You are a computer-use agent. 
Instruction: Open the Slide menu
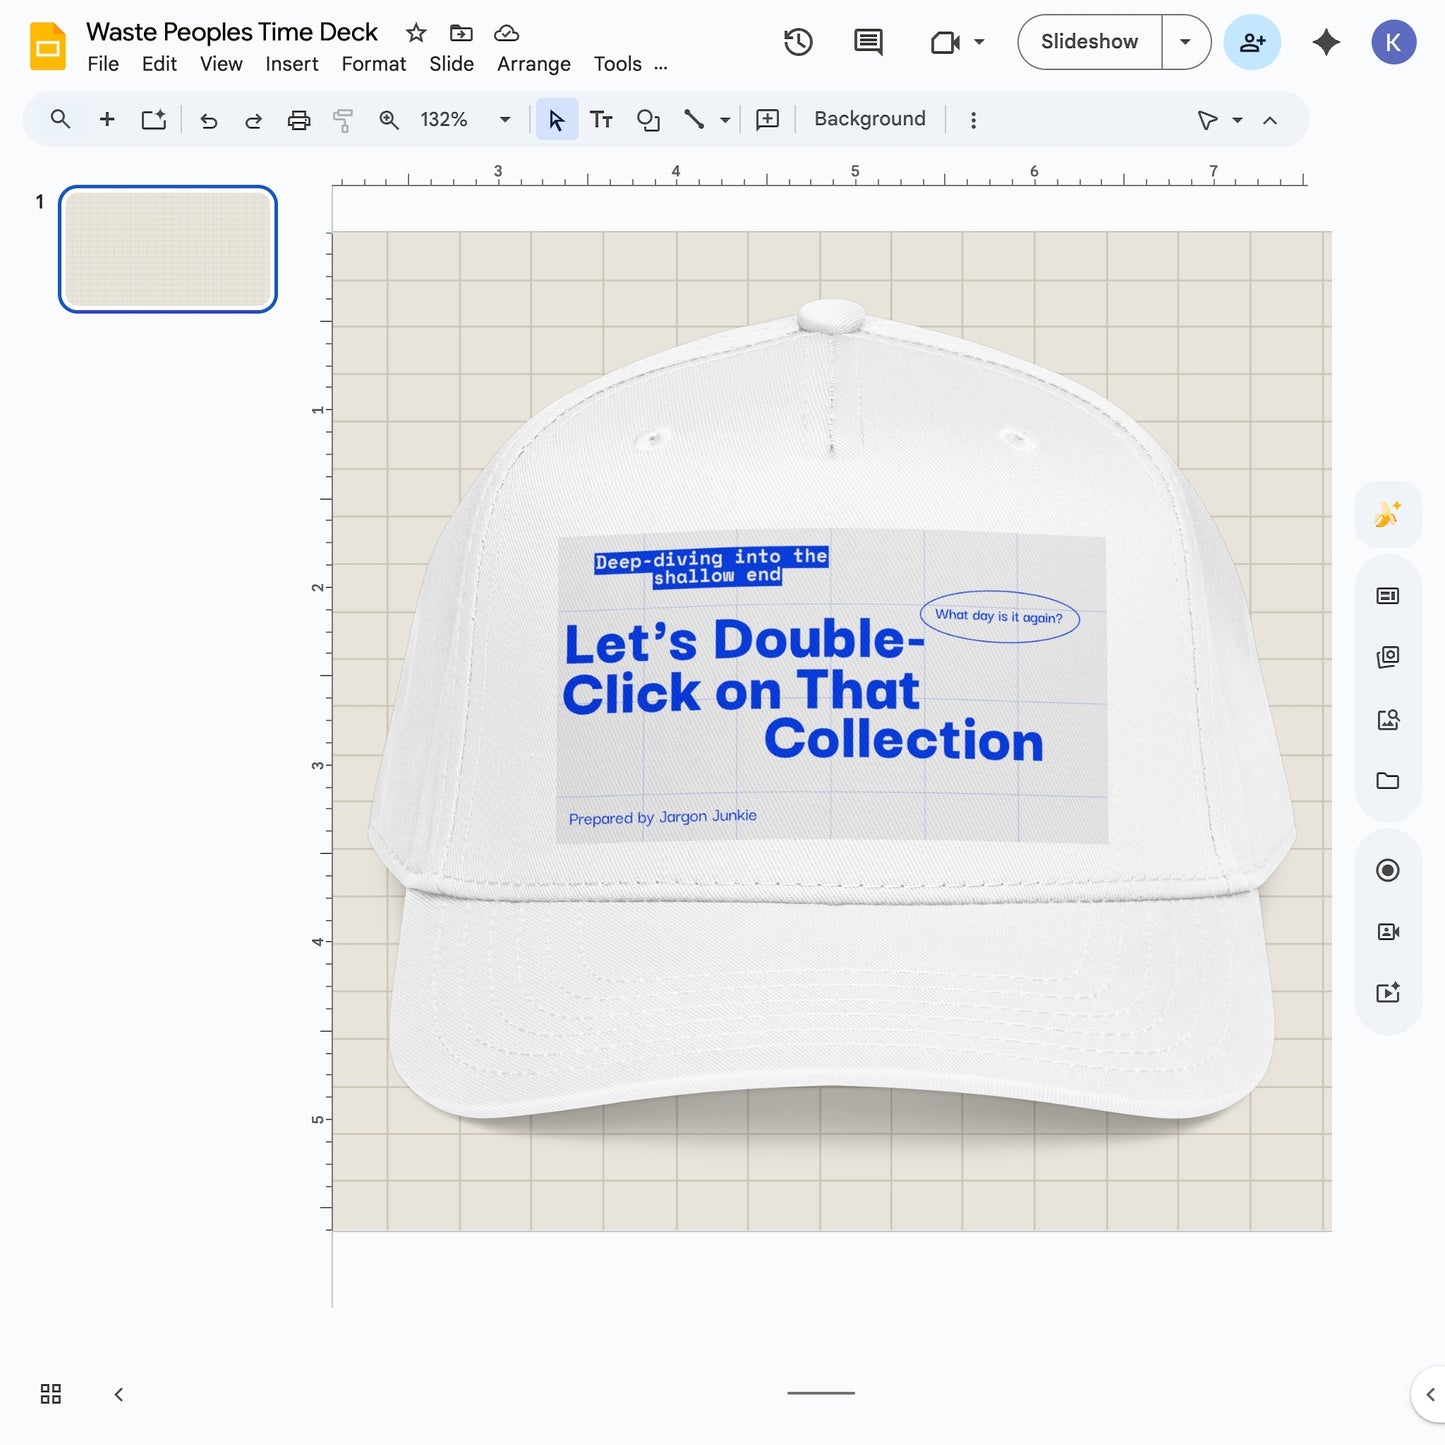451,64
